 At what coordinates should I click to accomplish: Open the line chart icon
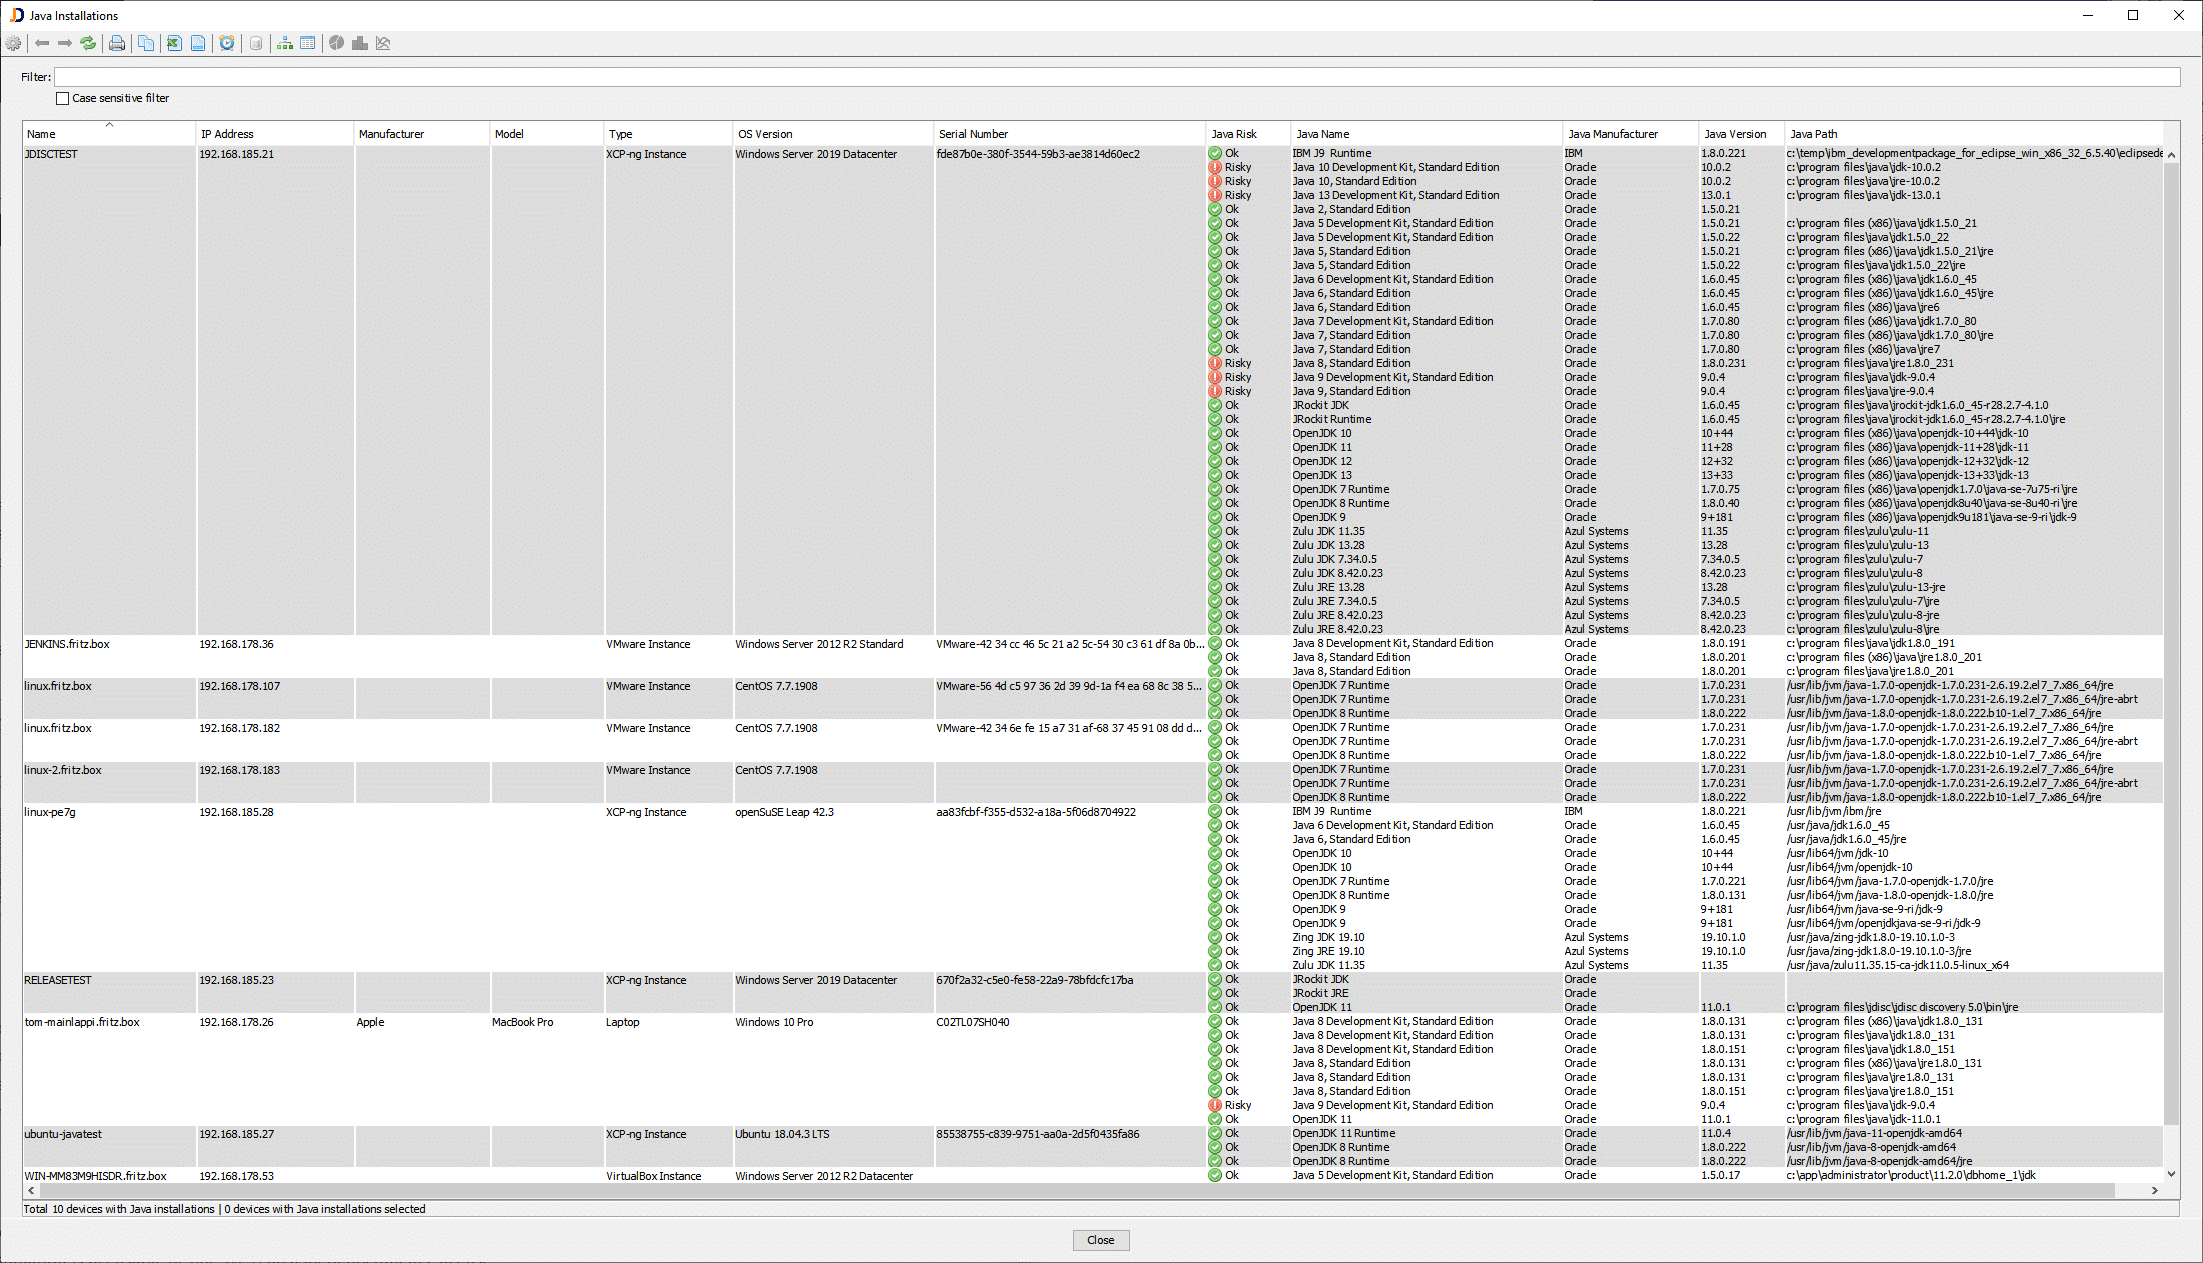pyautogui.click(x=383, y=43)
